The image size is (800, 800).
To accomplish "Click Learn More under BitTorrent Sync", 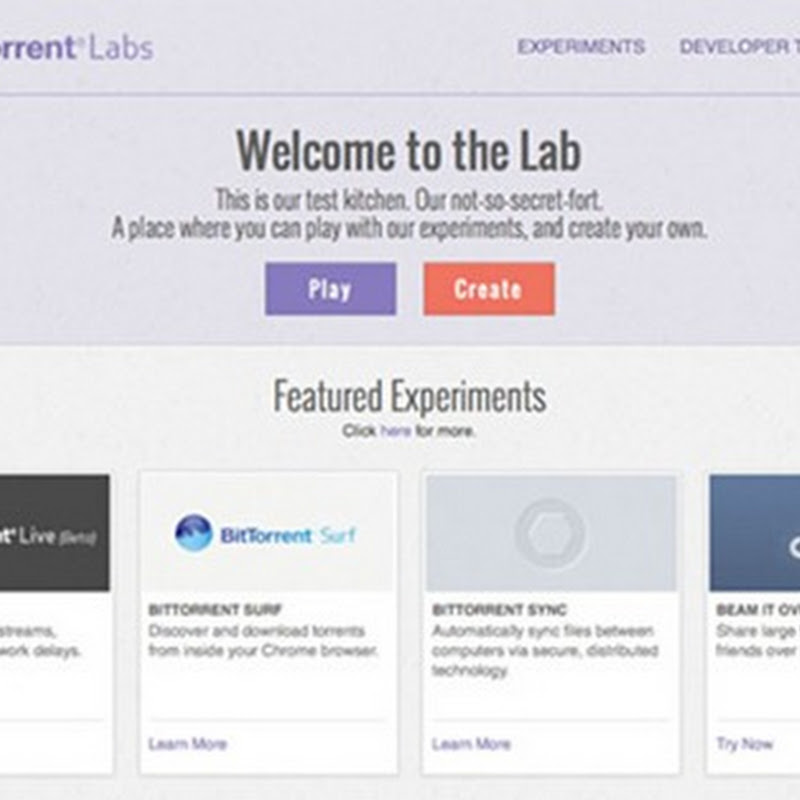I will (x=471, y=744).
